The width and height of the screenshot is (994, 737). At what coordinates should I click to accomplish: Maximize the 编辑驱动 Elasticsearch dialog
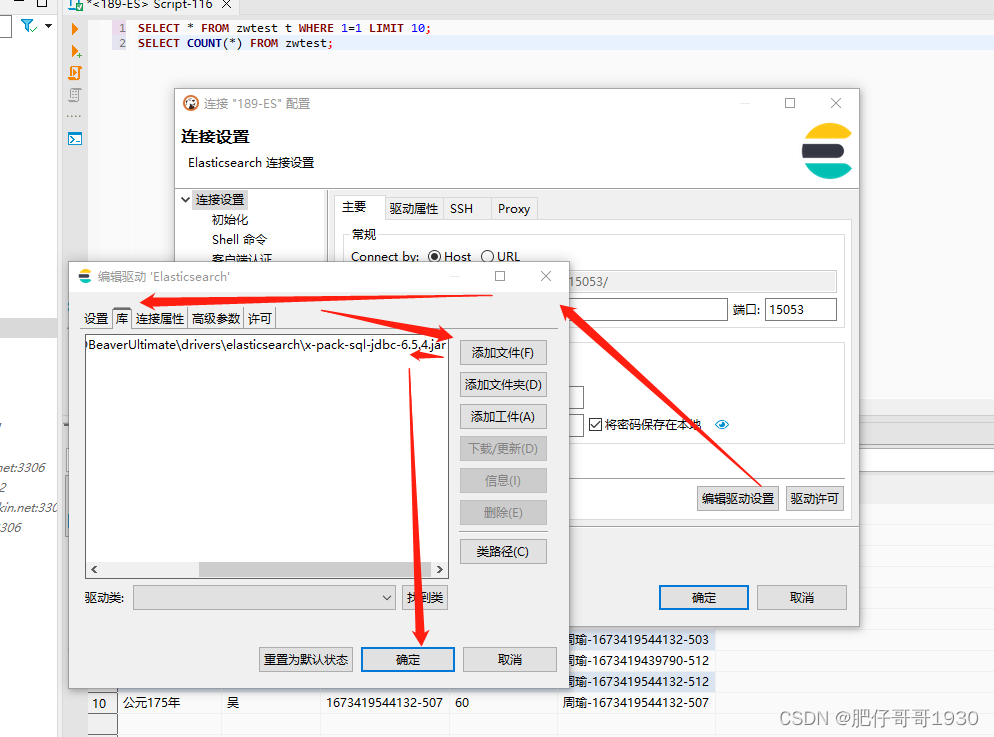tap(500, 276)
